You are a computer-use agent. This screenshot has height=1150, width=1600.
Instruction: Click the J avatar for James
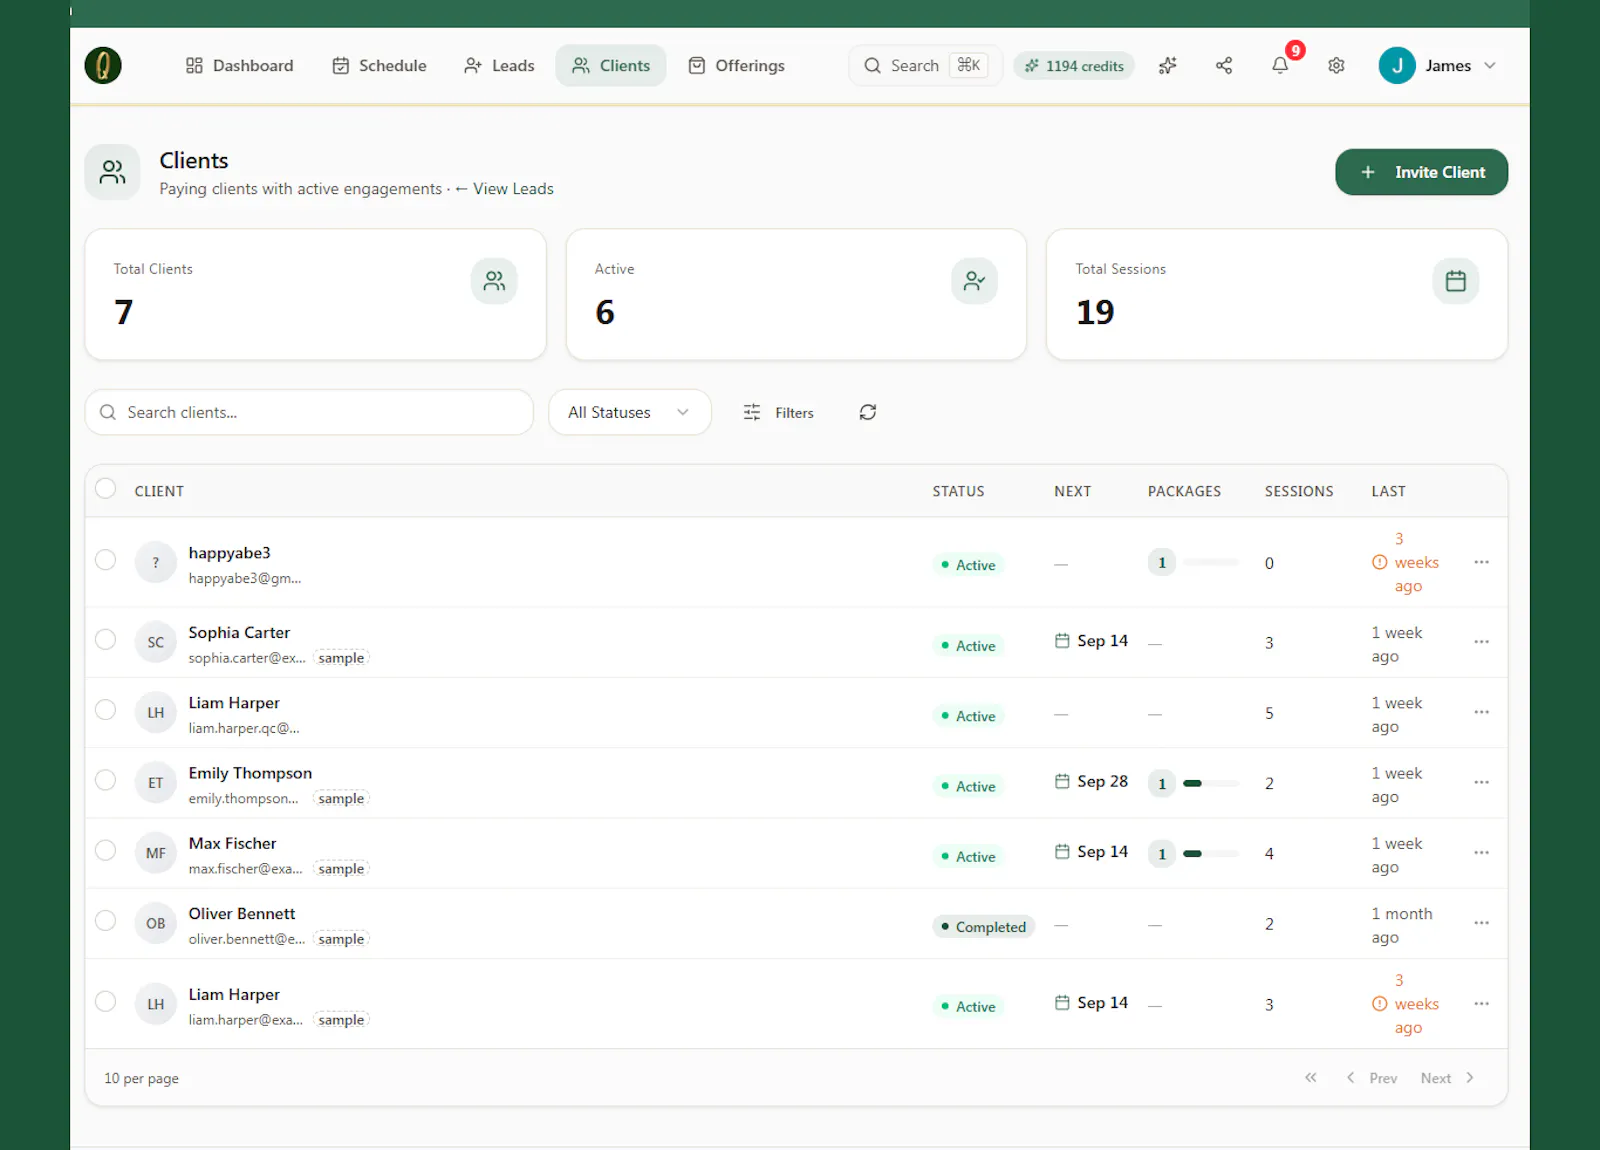1397,66
